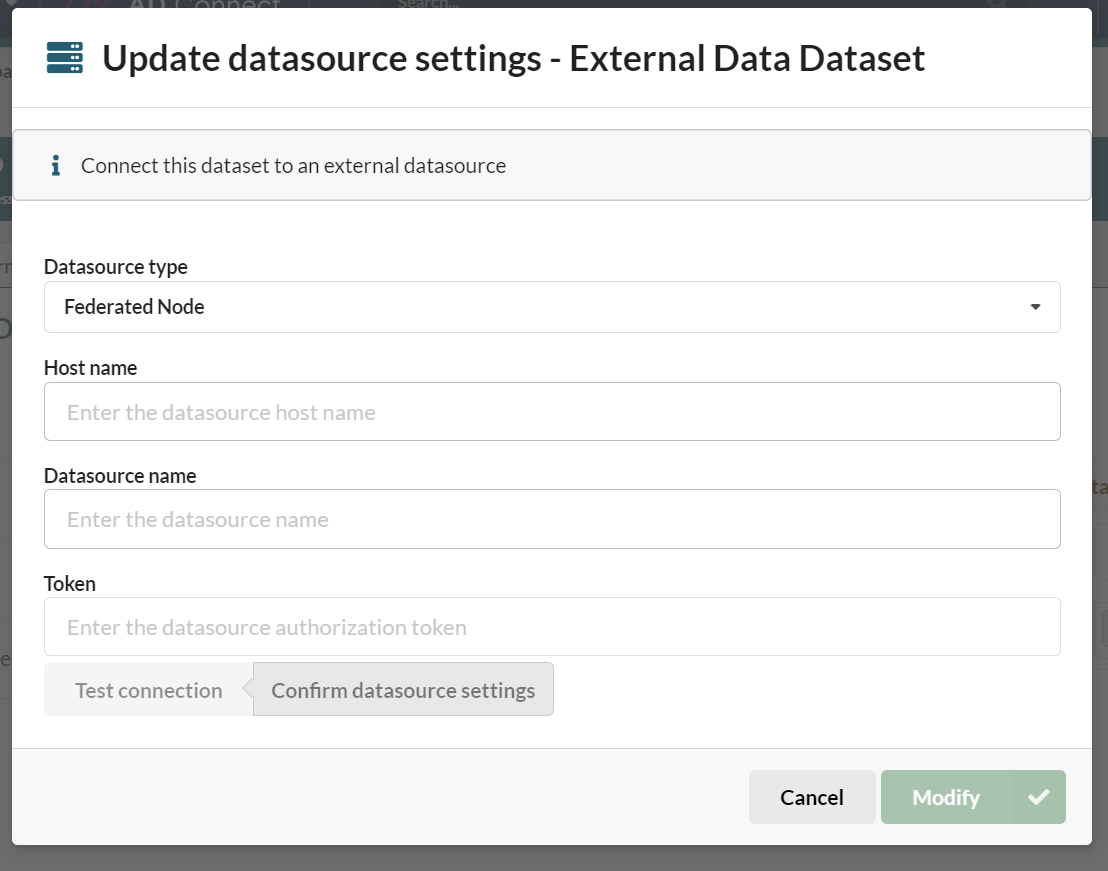The width and height of the screenshot is (1108, 871).
Task: Click the Token field label
Action: (x=70, y=583)
